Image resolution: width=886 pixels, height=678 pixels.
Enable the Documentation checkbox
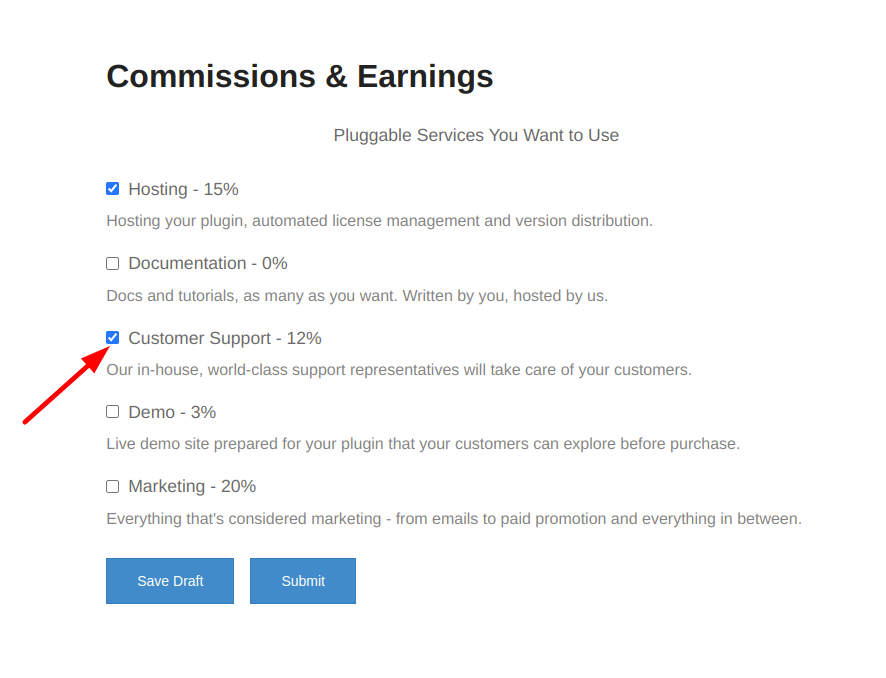pos(112,263)
